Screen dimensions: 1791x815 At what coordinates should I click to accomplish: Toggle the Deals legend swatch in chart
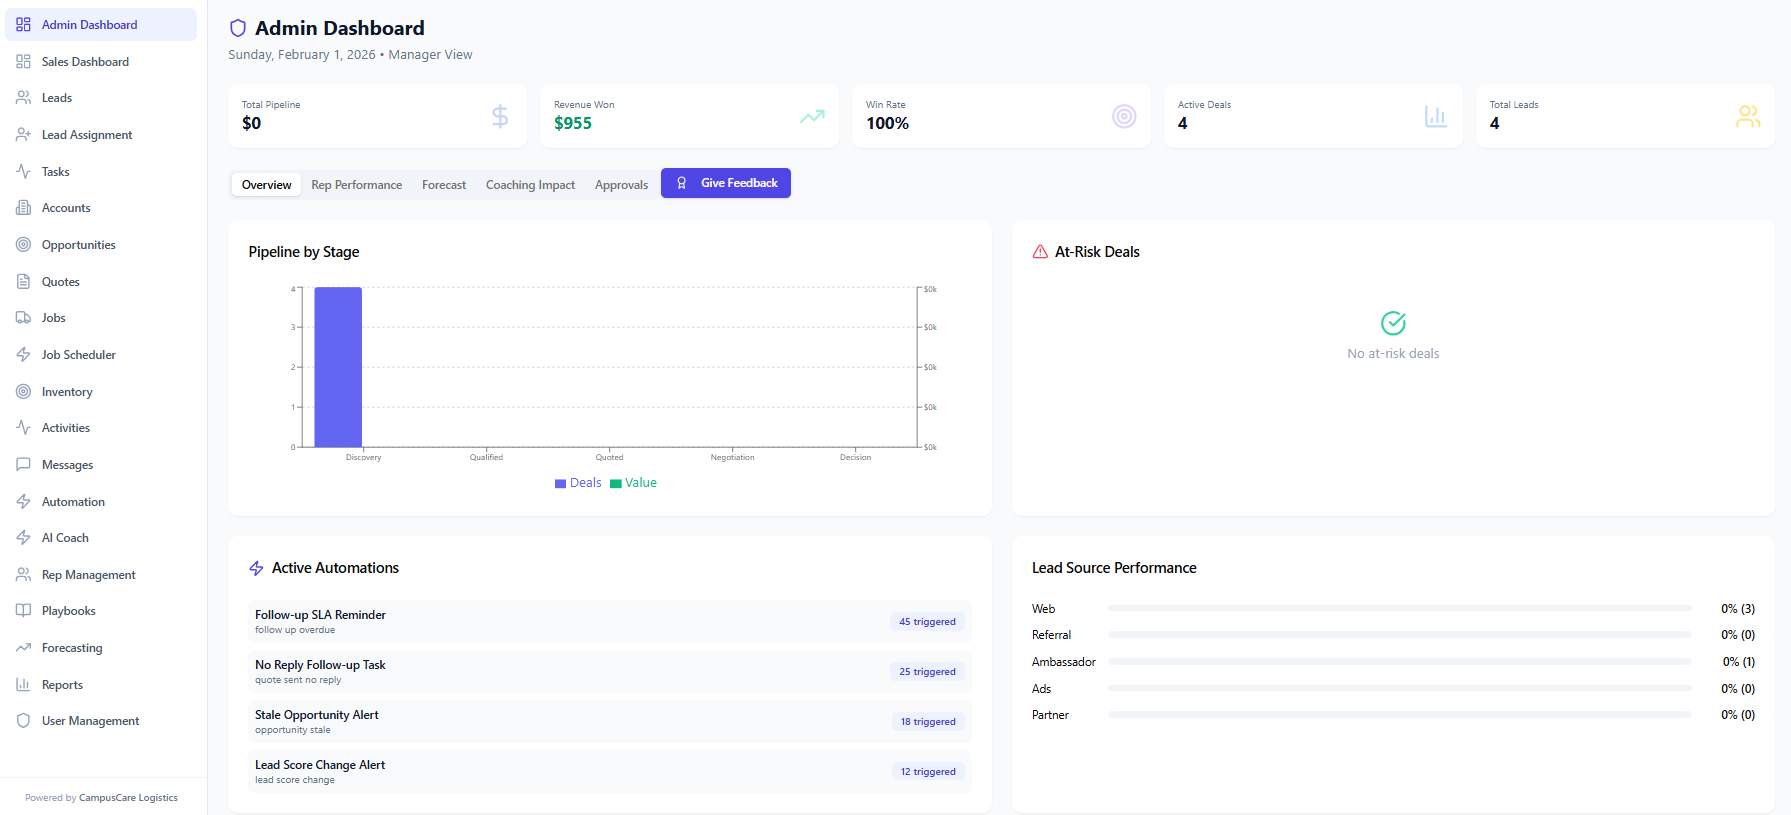coord(561,484)
